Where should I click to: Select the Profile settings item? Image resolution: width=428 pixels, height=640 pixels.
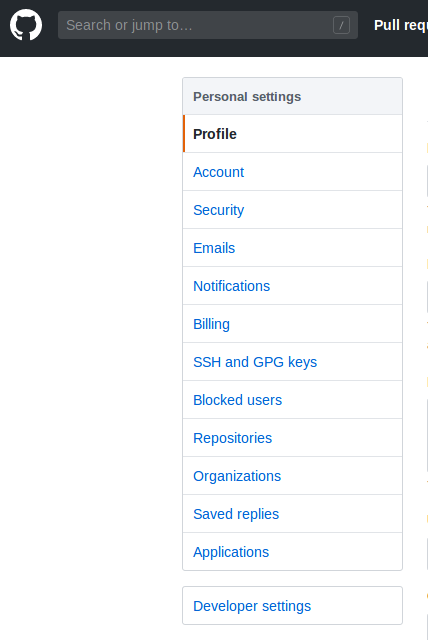pos(293,134)
